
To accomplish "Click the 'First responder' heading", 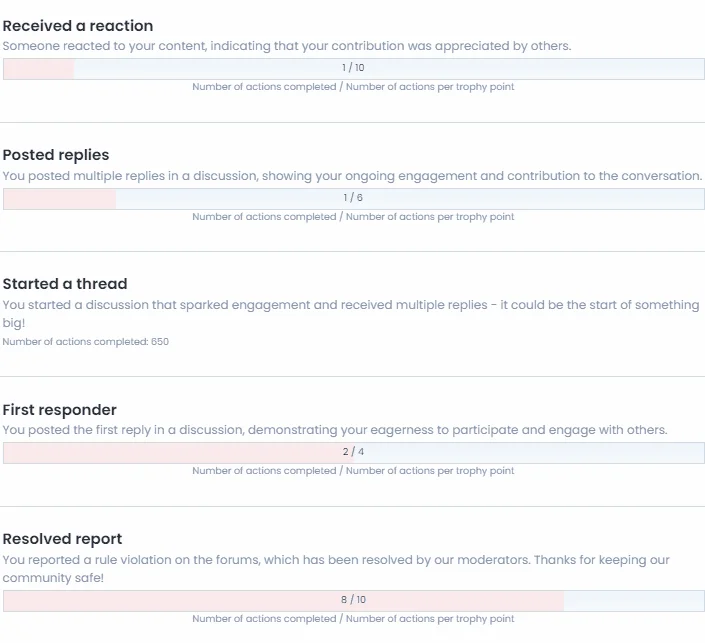I will pos(59,410).
